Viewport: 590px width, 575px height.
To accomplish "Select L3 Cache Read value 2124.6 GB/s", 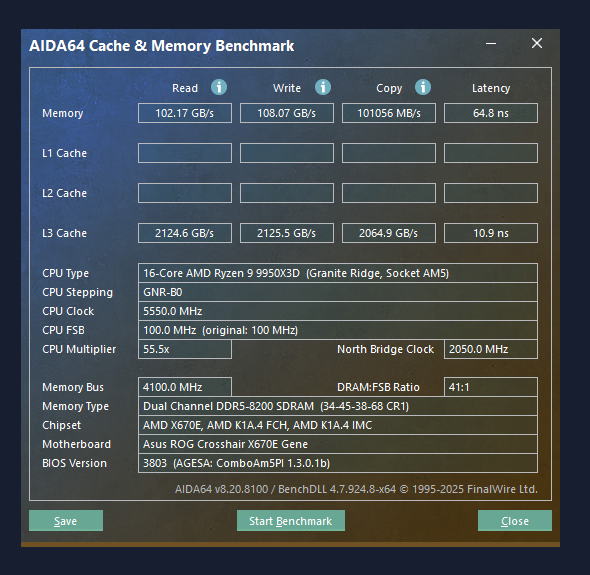I will tap(185, 233).
